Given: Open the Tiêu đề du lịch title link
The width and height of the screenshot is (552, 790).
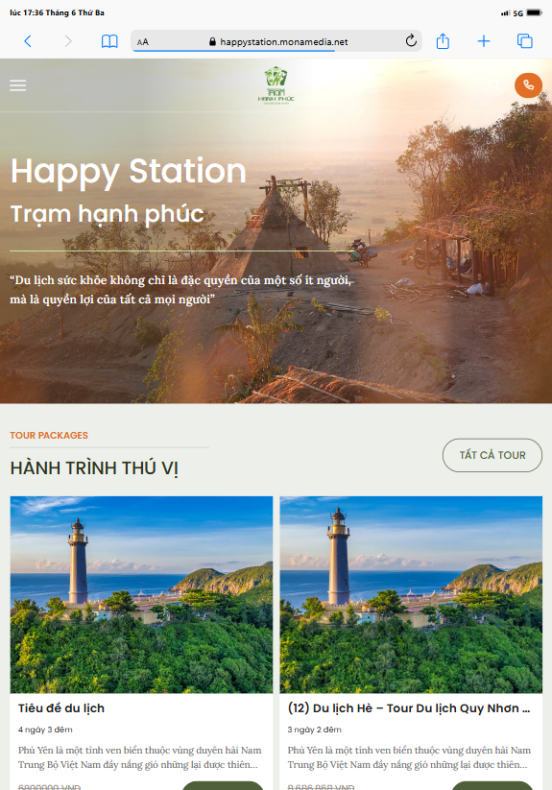Looking at the screenshot, I should 61,708.
